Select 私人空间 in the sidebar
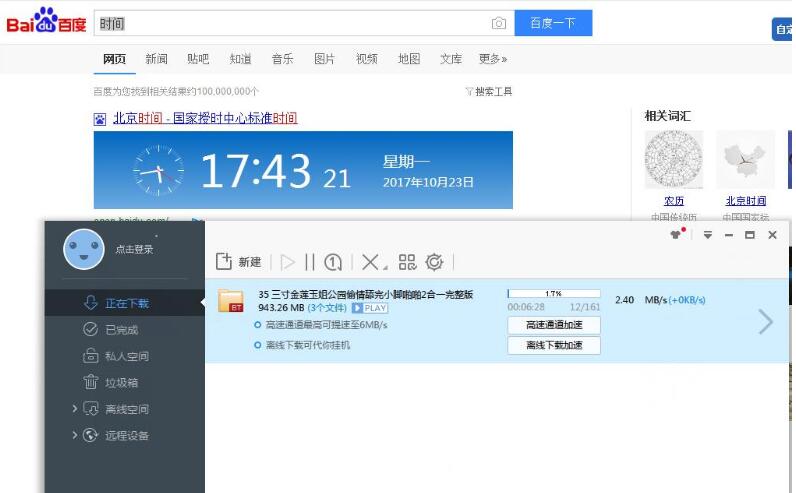Screen dimensions: 796x493 coord(125,356)
